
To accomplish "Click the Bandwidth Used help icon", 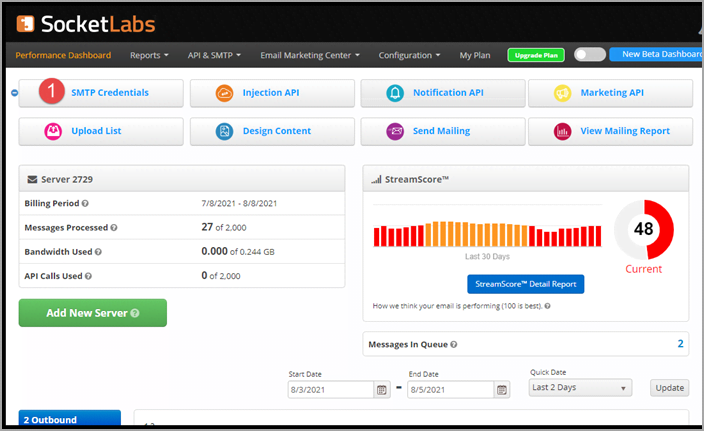I will click(x=98, y=252).
